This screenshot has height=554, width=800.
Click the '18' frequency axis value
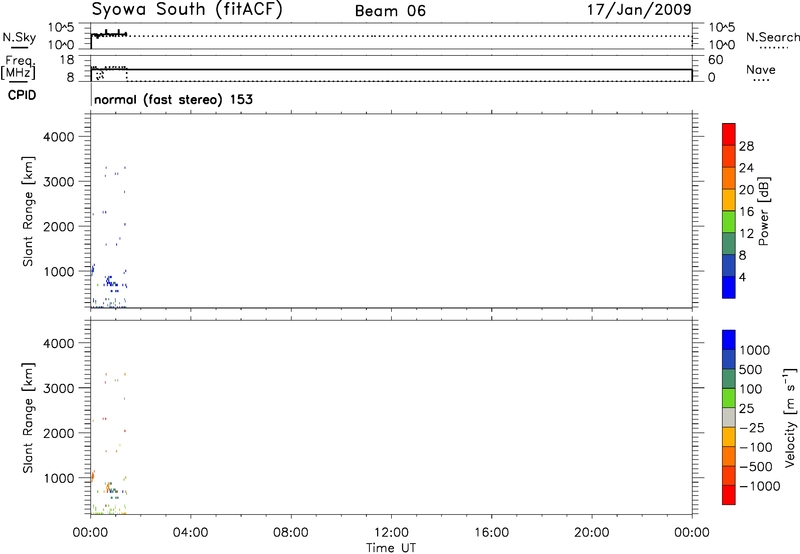click(x=67, y=60)
